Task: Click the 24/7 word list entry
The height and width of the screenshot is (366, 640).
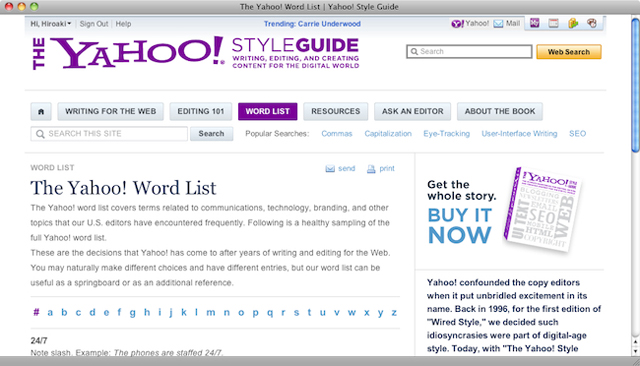Action: tap(39, 341)
